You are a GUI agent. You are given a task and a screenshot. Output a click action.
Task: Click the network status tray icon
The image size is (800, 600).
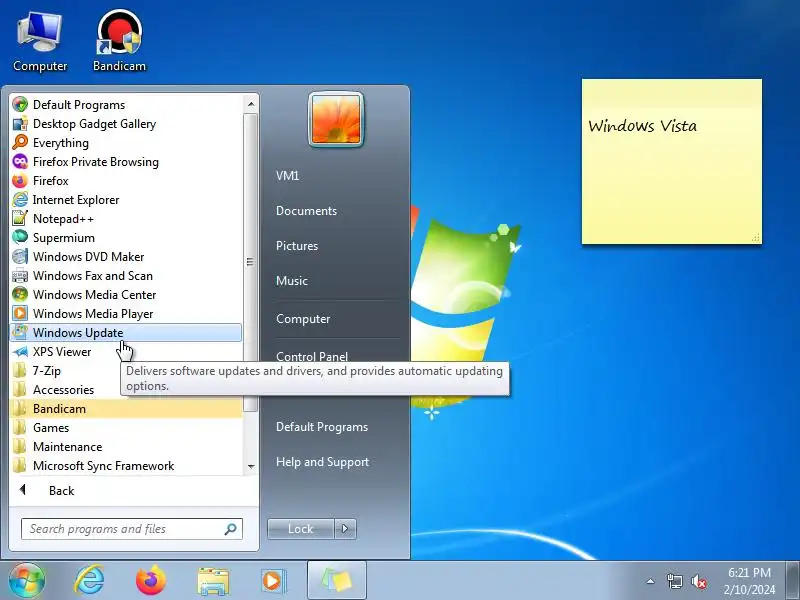pyautogui.click(x=674, y=581)
